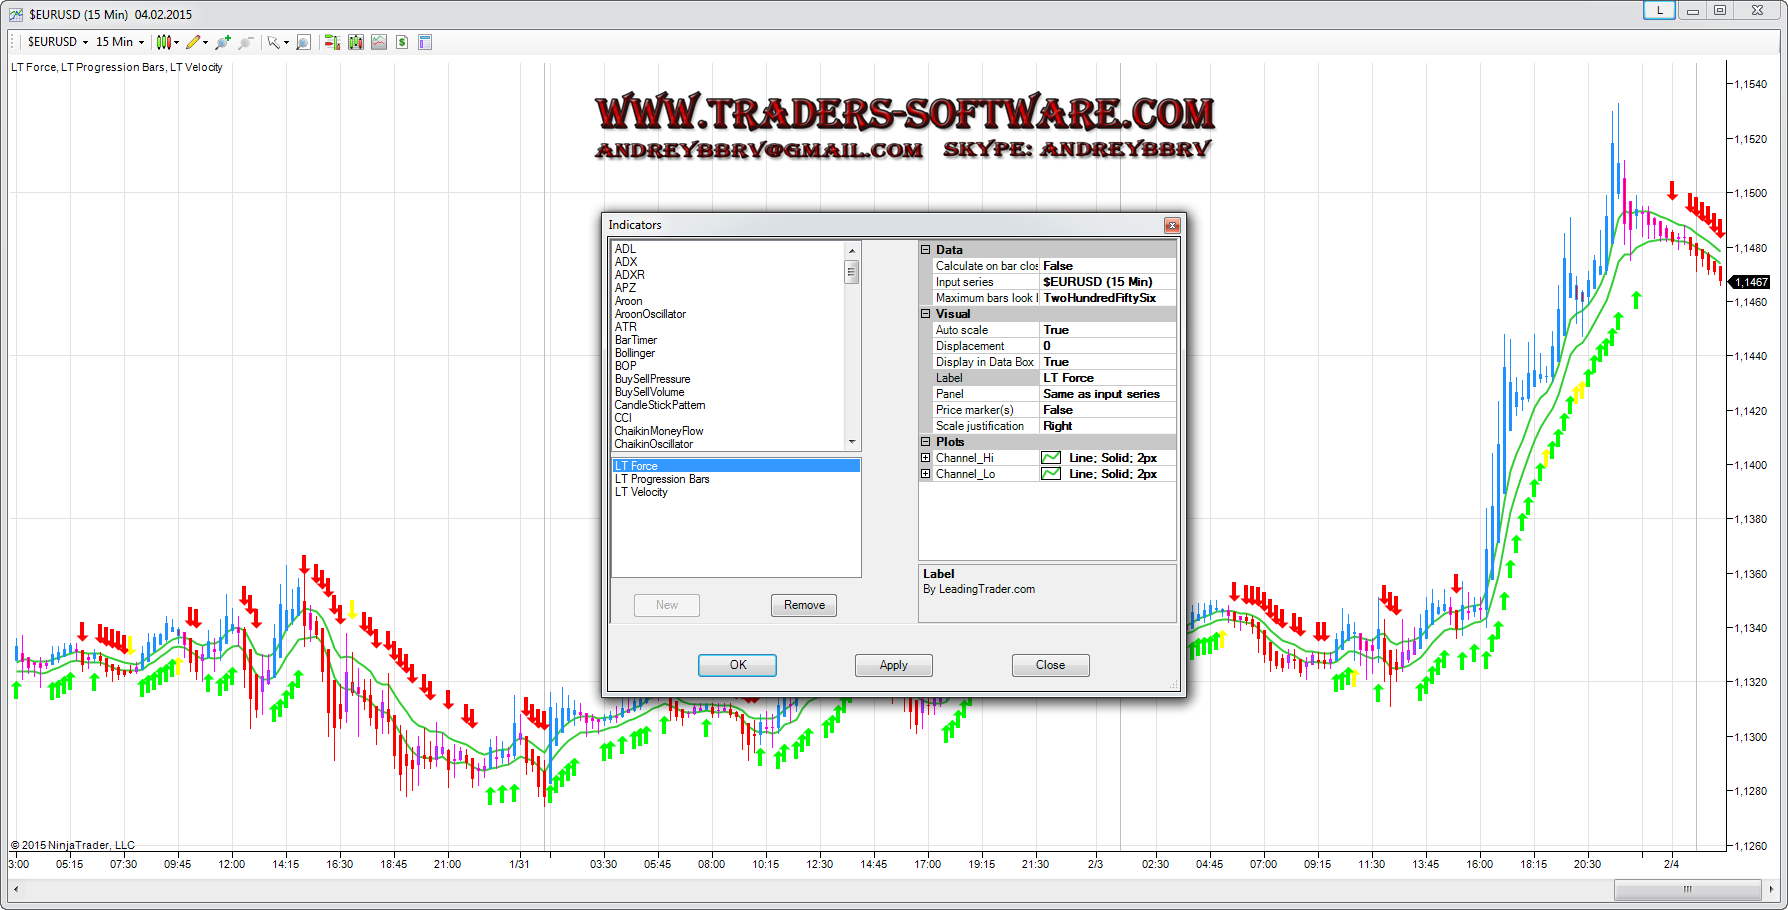
Task: Click the Channel_Hi green line swatch
Action: coord(1051,458)
